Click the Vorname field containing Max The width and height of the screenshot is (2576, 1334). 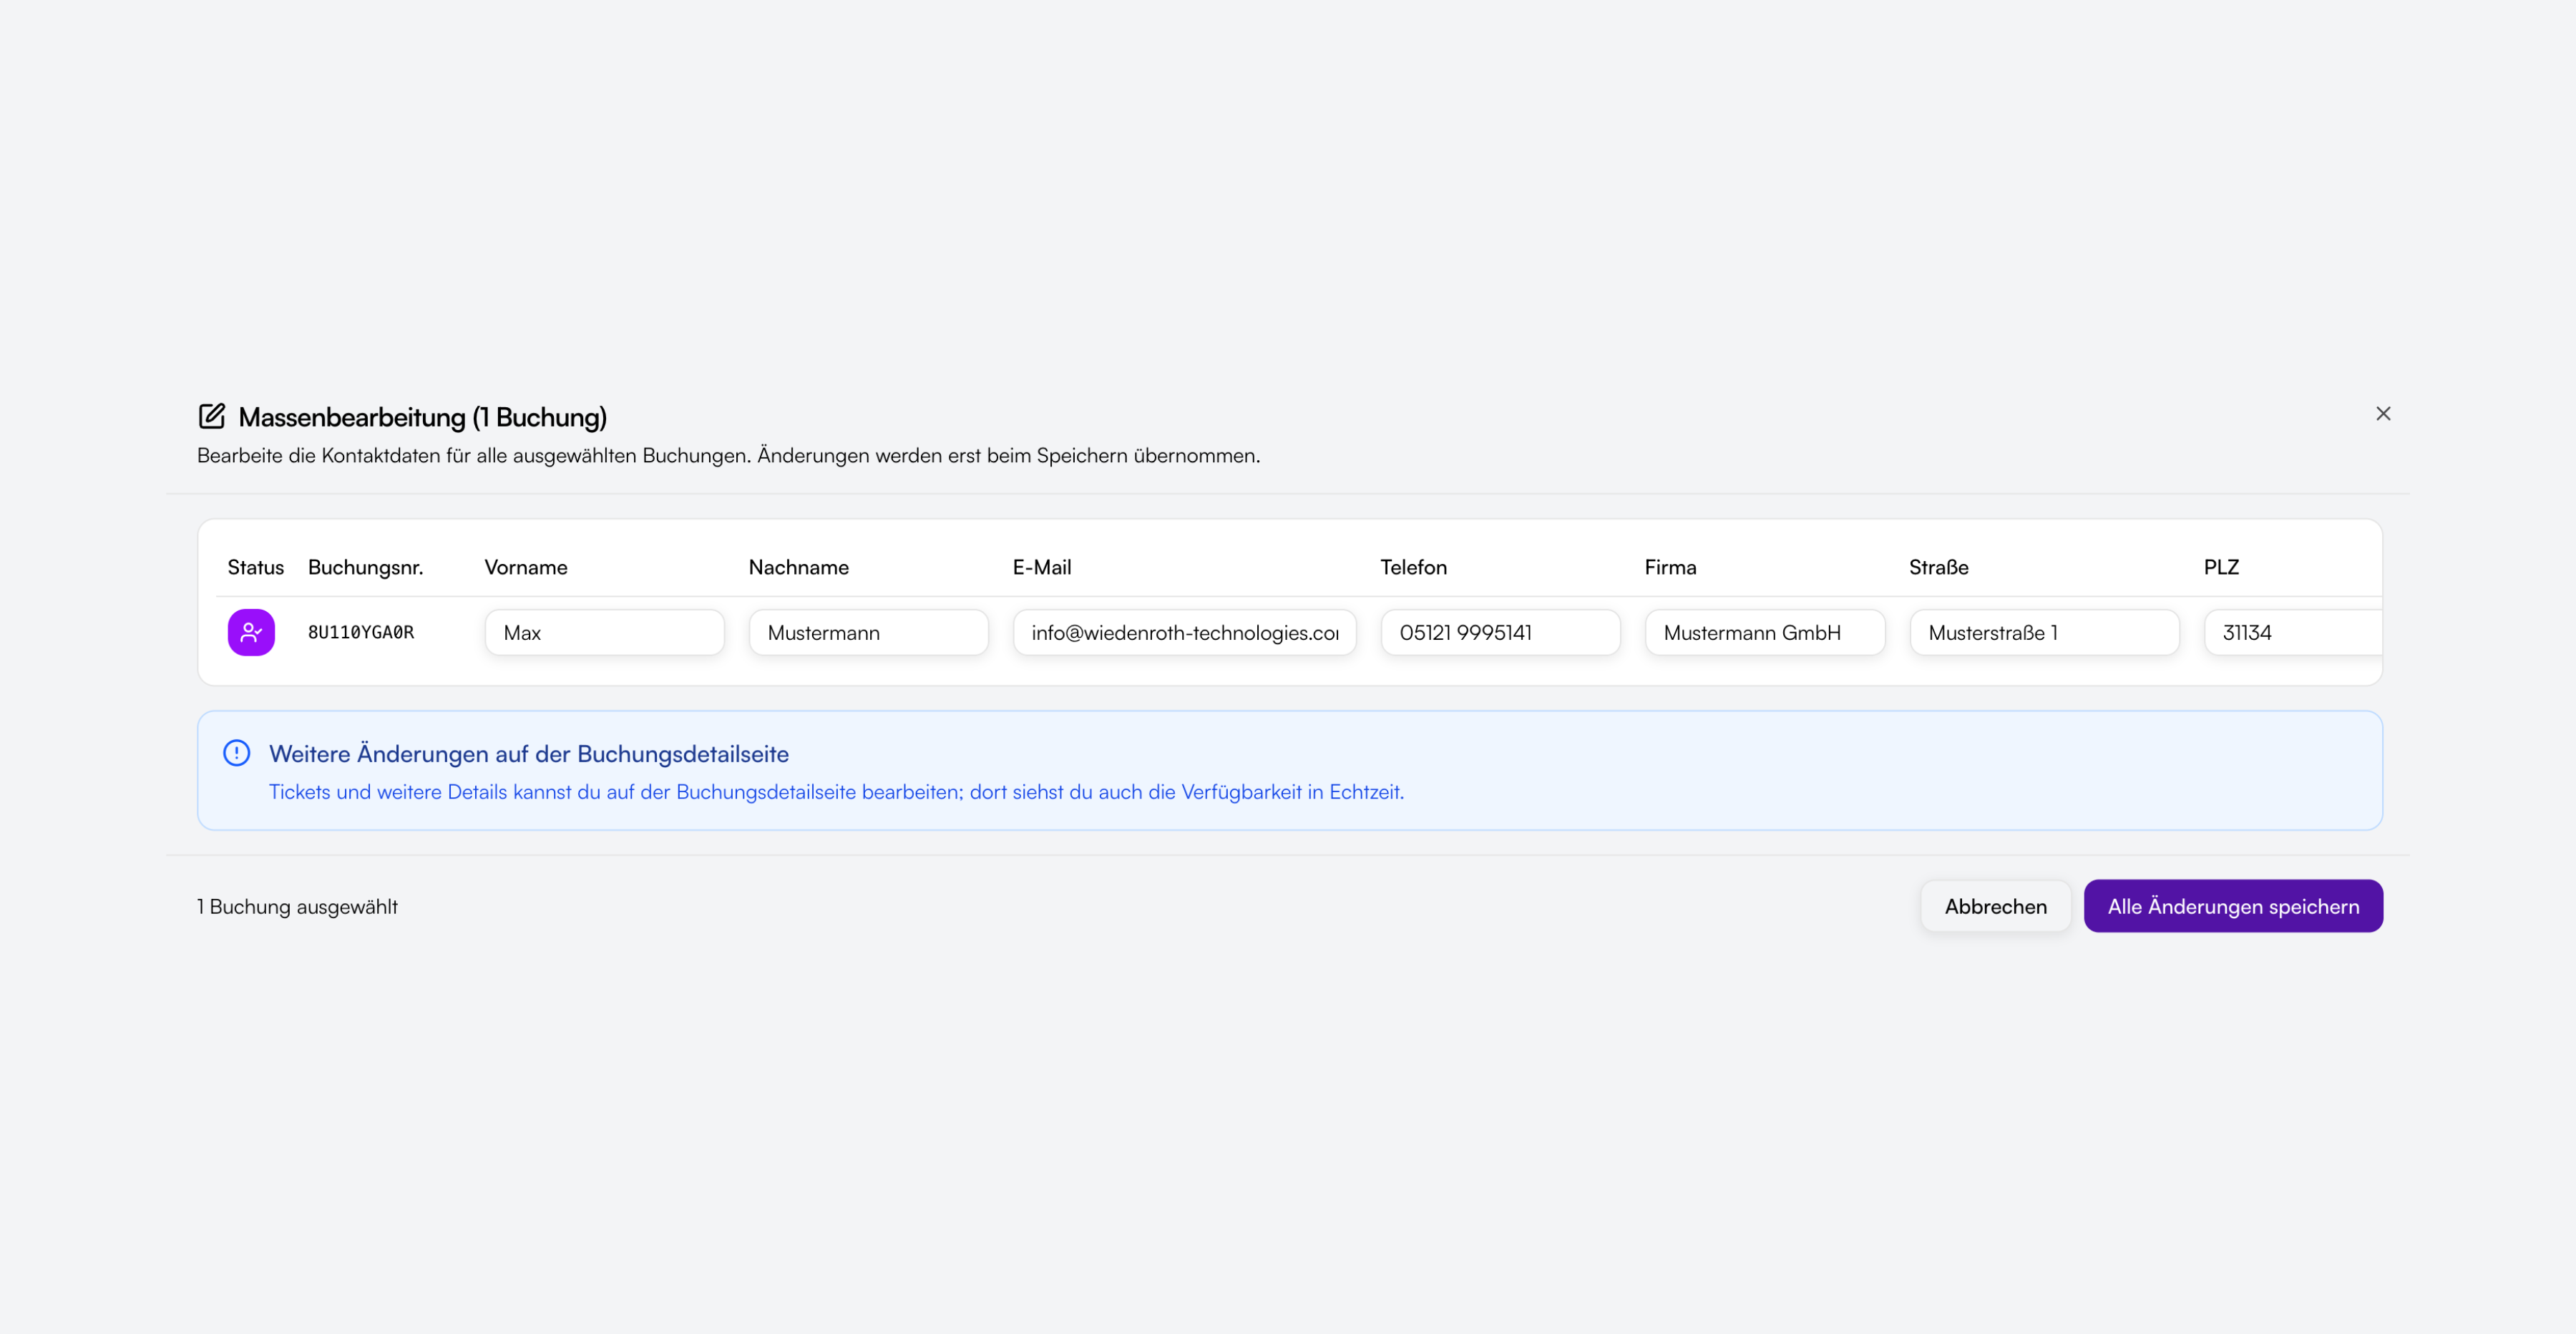605,632
